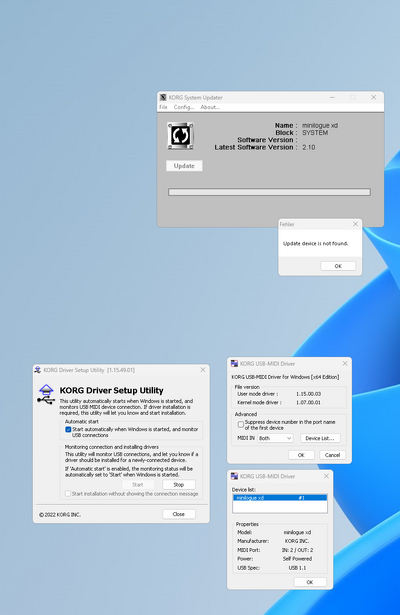This screenshot has height=615, width=400.
Task: Click the Latest Software Version value 2.10
Action: tap(309, 147)
